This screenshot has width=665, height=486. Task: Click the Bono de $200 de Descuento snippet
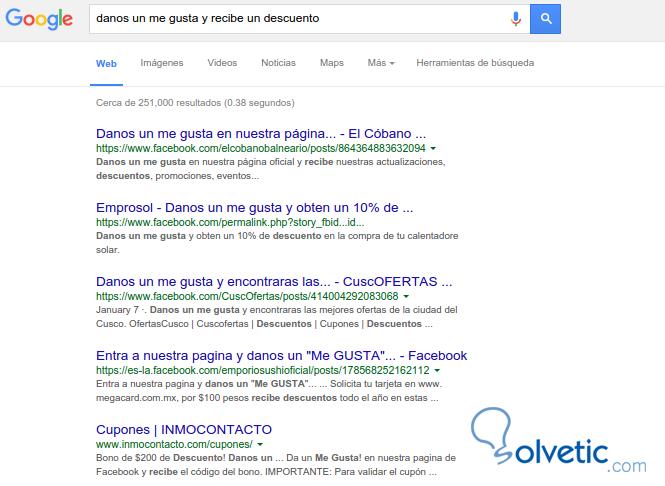(x=276, y=465)
